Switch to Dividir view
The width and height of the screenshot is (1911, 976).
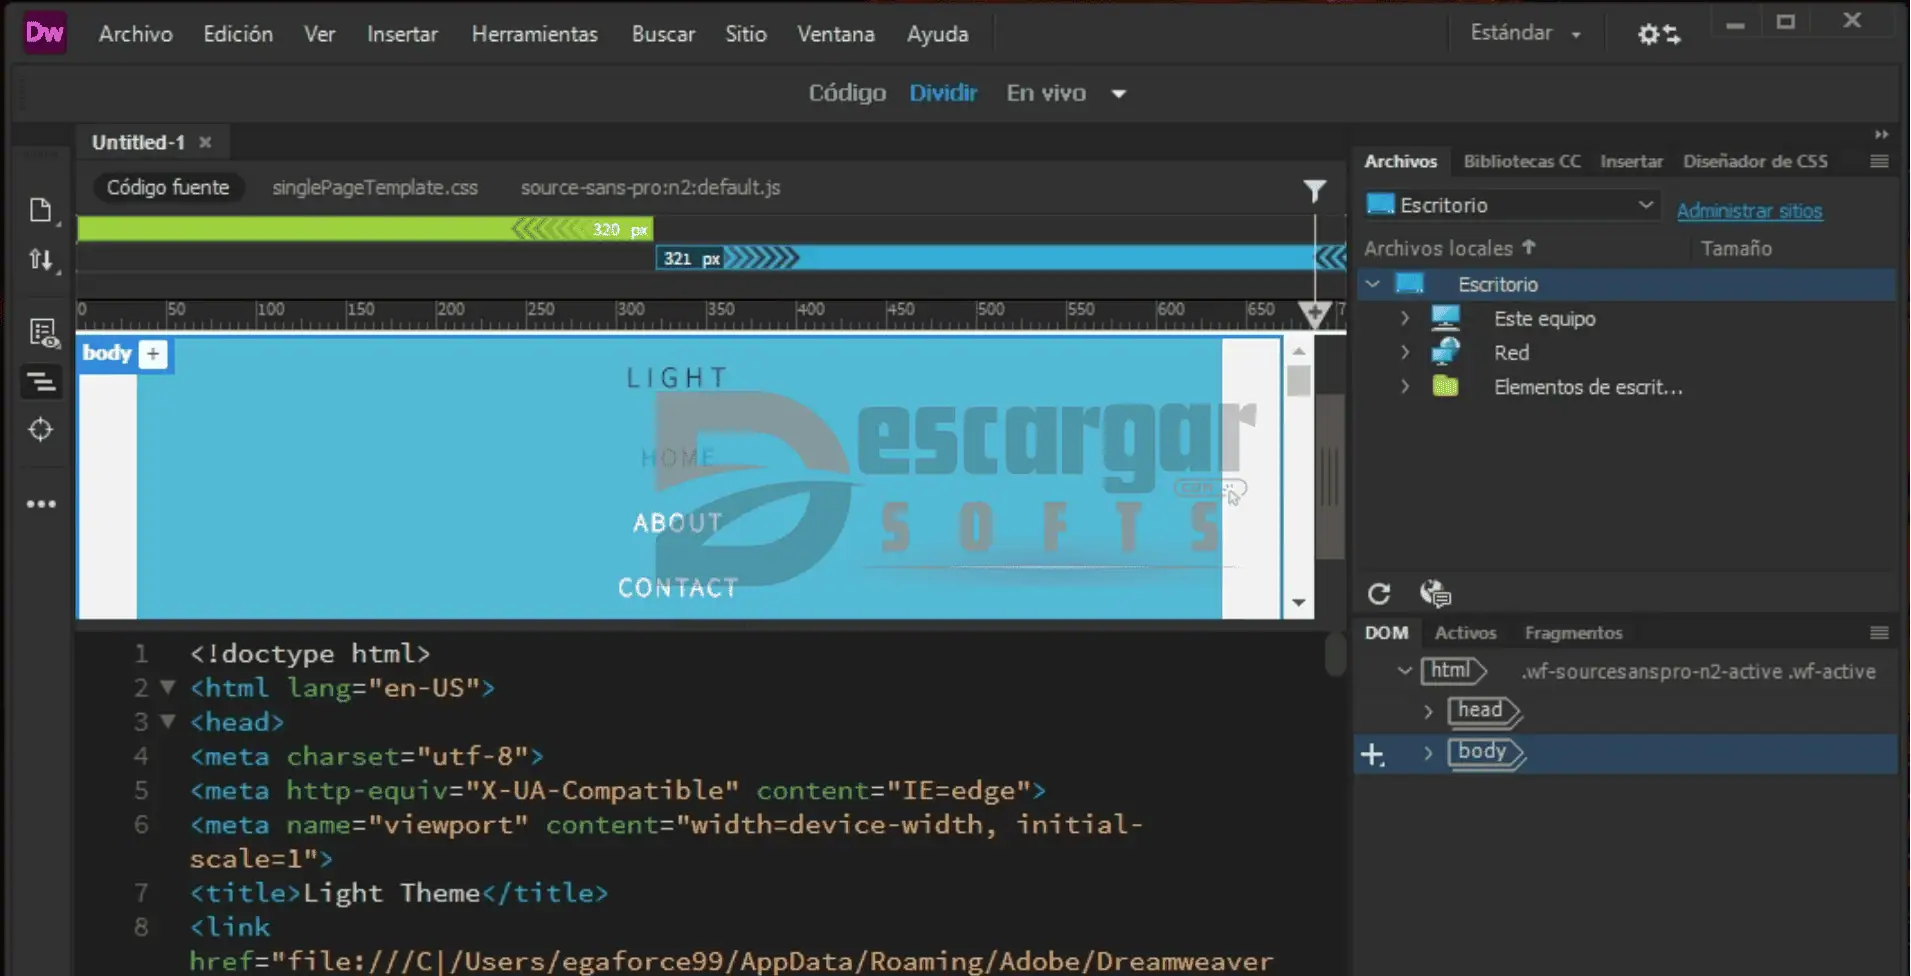pyautogui.click(x=943, y=93)
